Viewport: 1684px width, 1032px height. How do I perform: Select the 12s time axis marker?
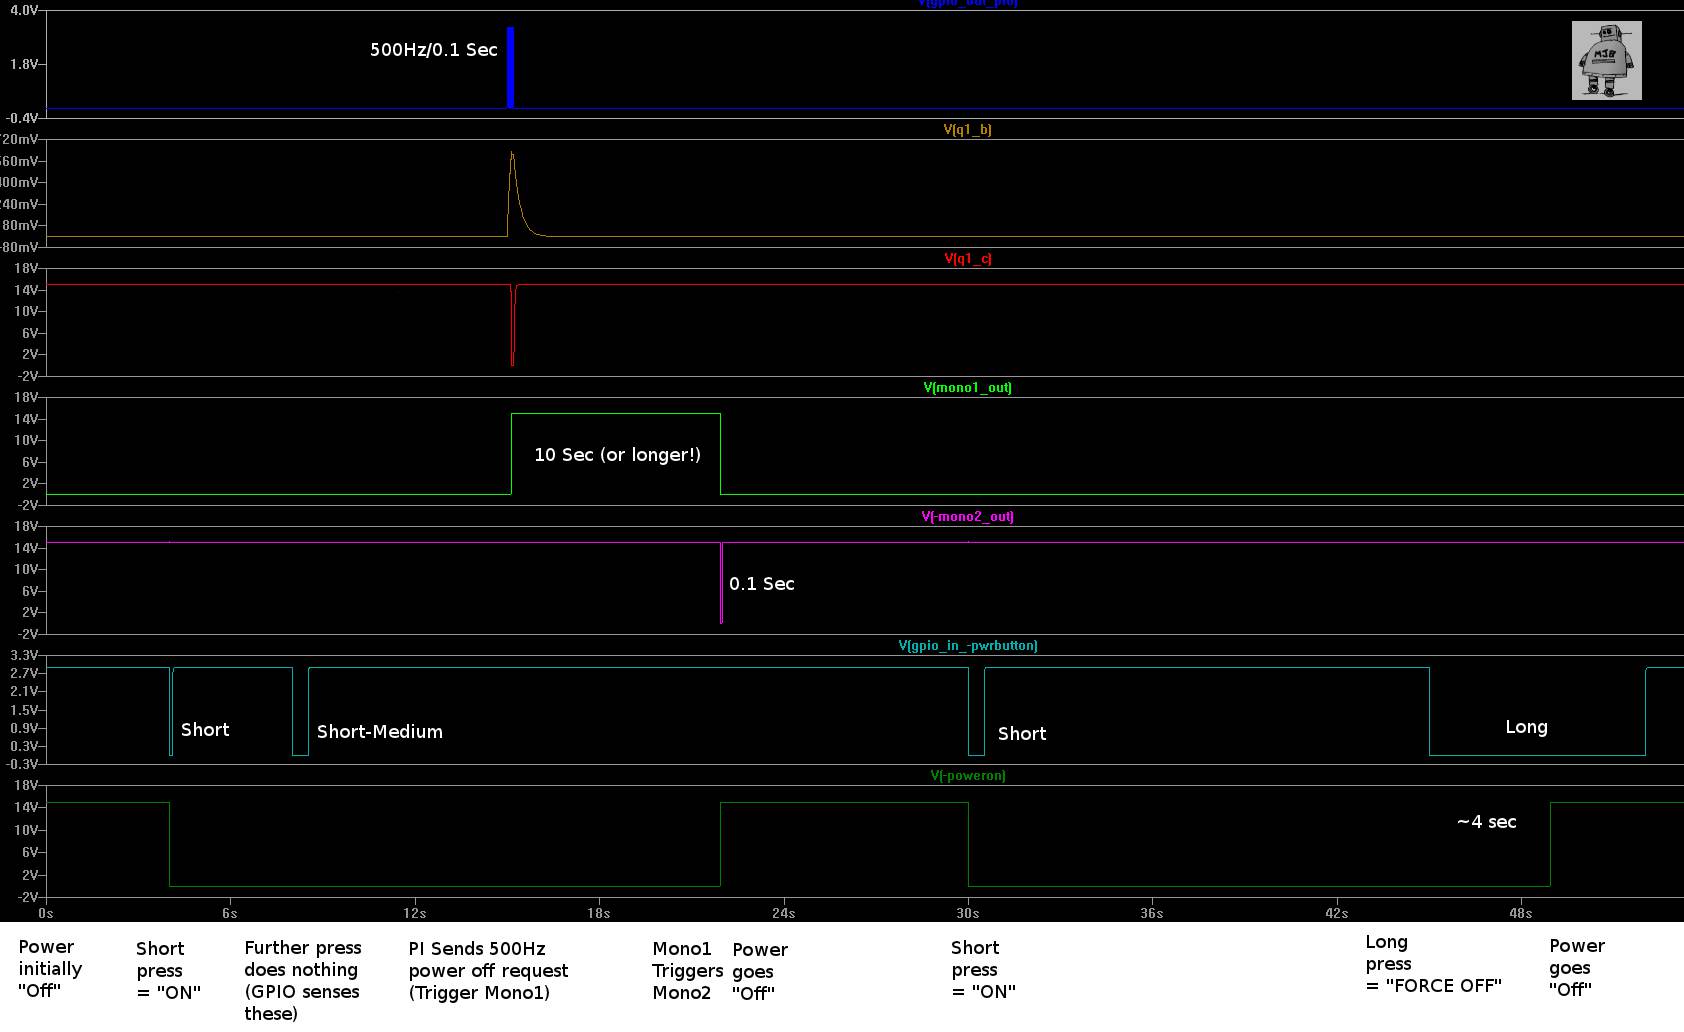point(414,913)
